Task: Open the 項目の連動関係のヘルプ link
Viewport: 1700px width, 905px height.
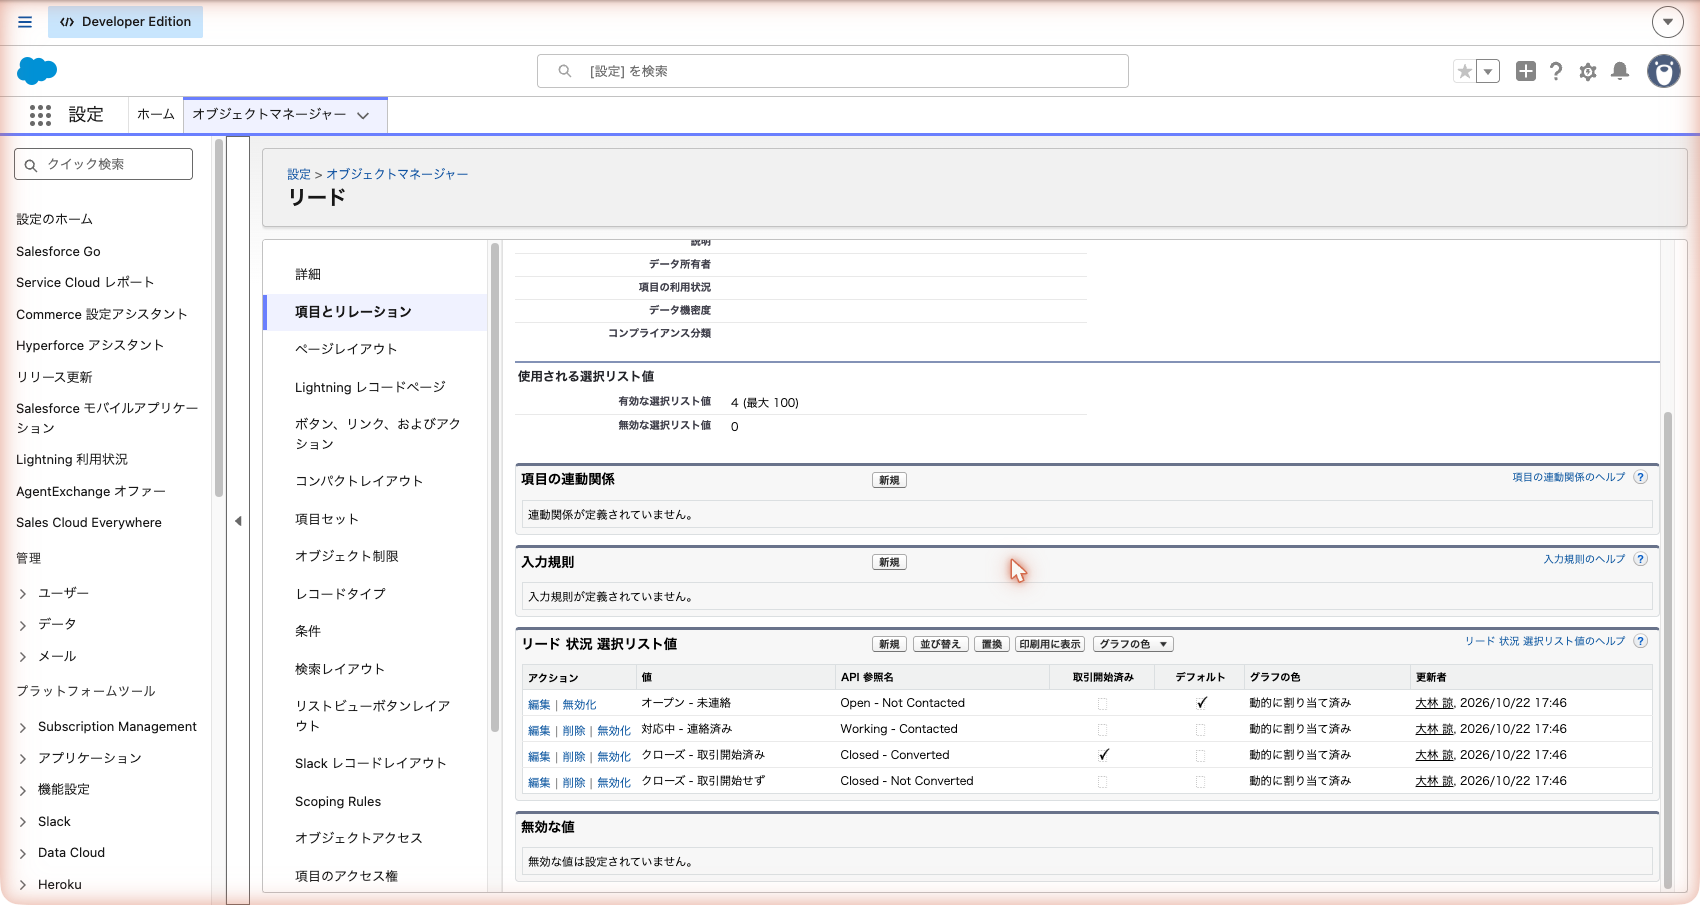Action: (x=1569, y=477)
